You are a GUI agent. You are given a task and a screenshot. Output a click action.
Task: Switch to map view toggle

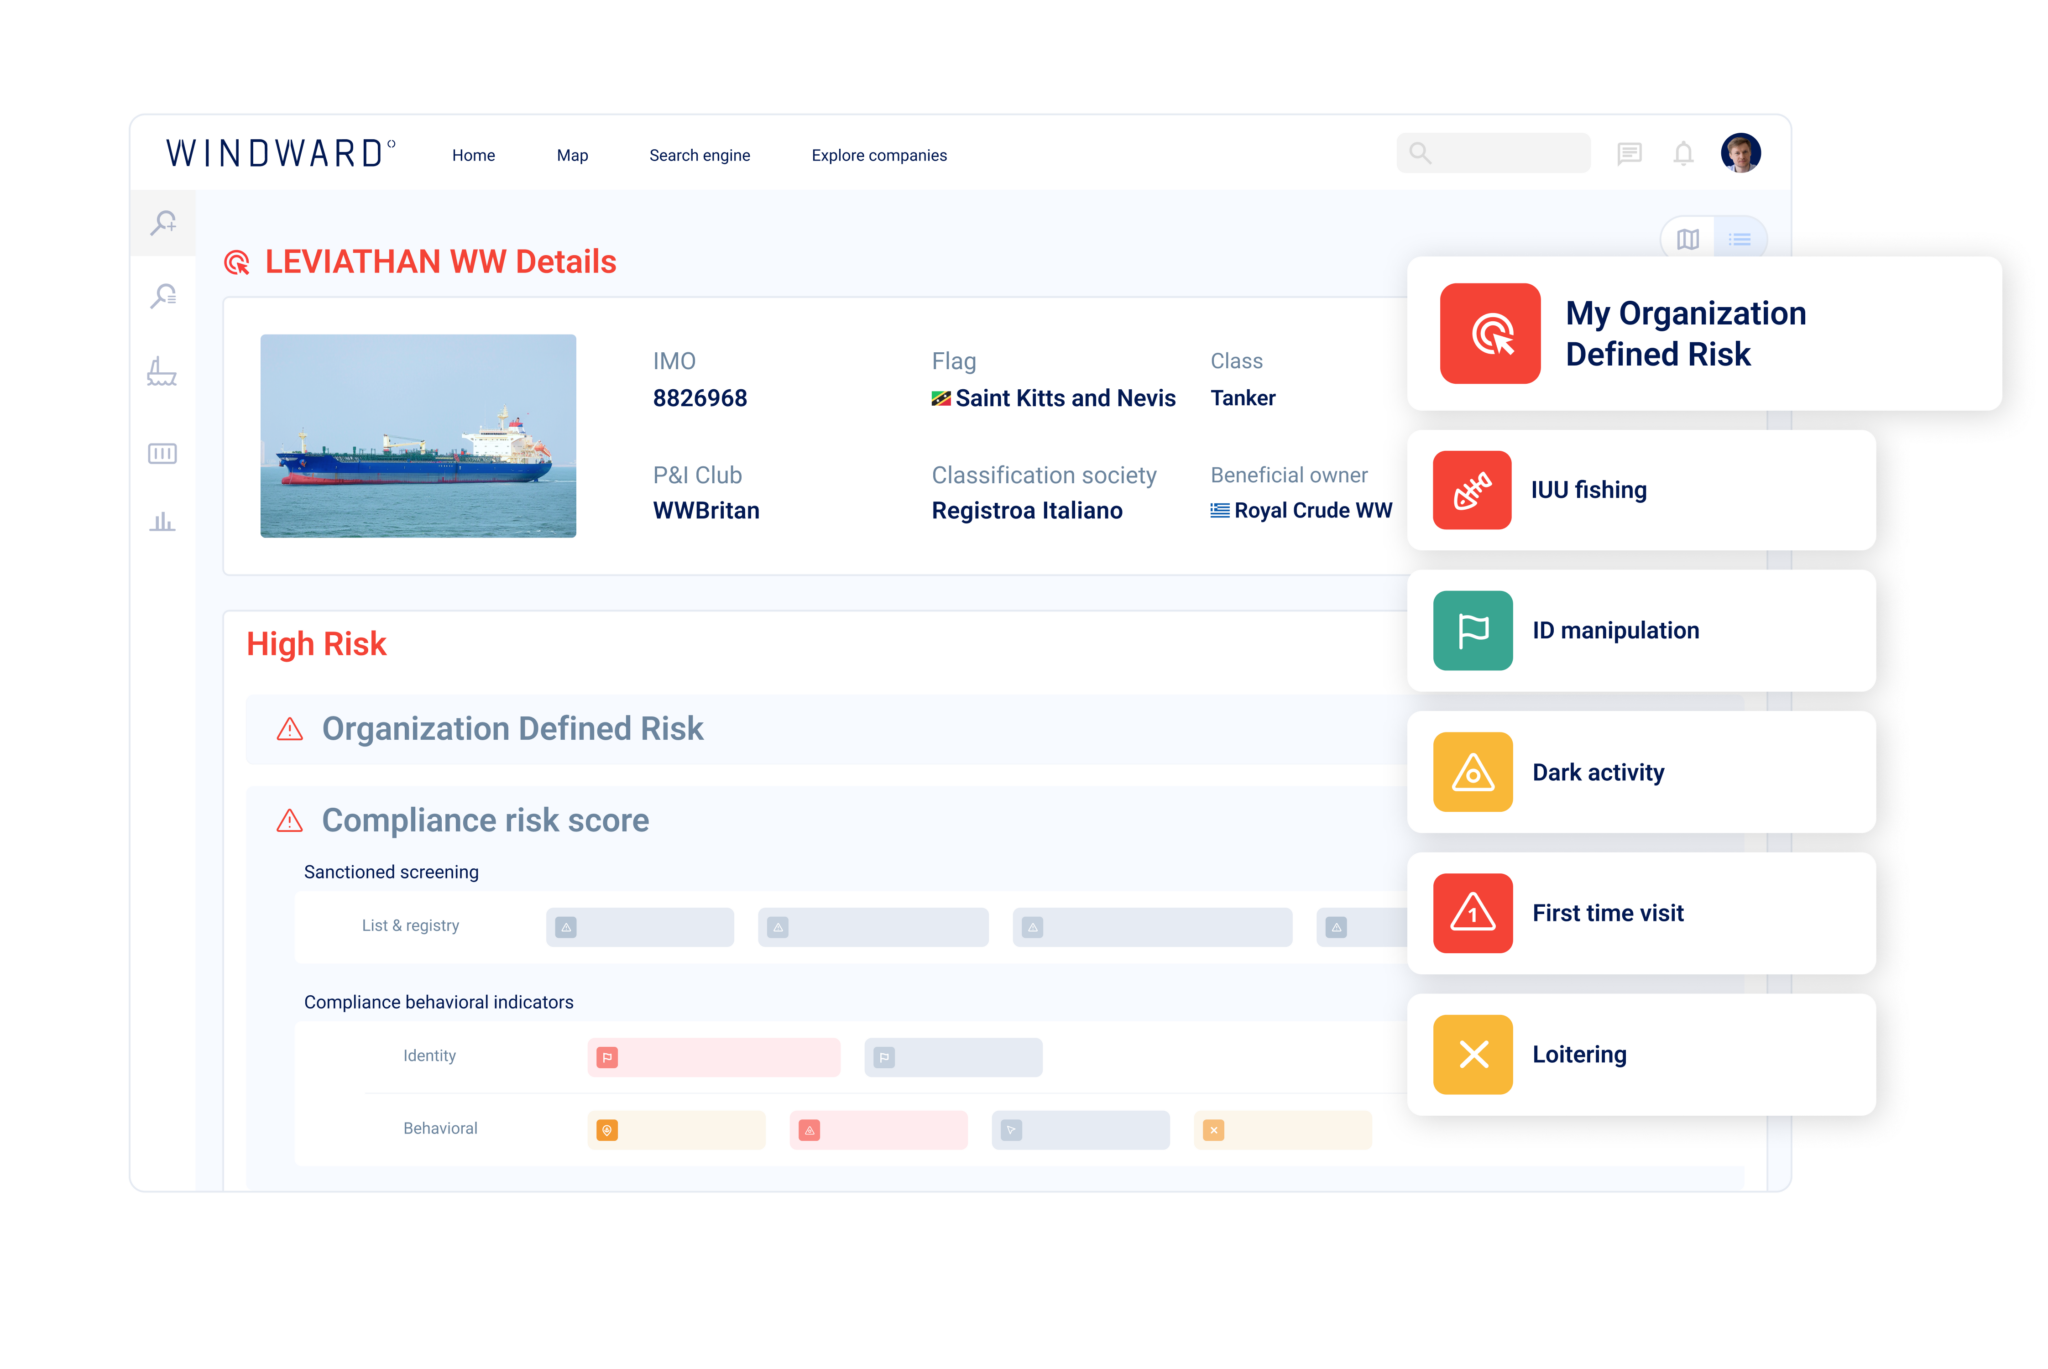click(x=1688, y=239)
